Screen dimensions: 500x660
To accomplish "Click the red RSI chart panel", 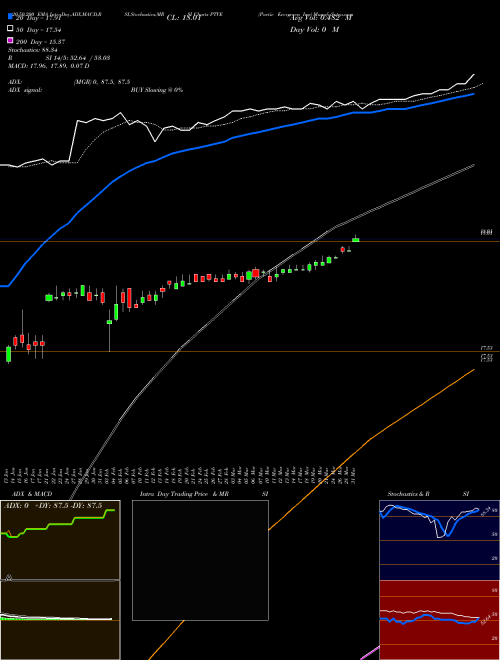I will click(439, 620).
